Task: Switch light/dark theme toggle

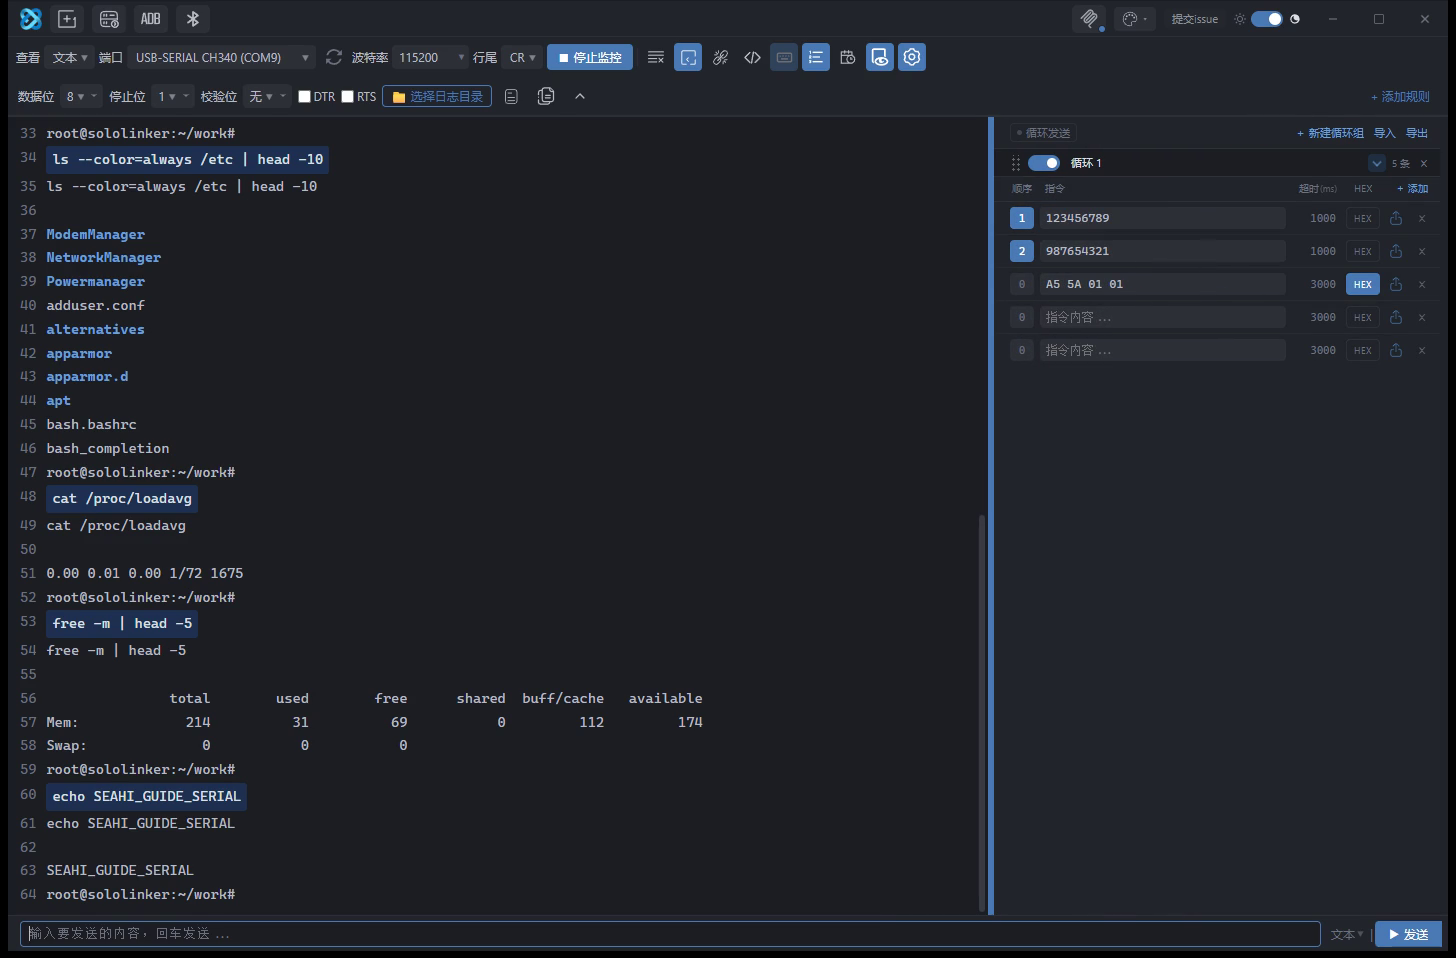Action: point(1267,19)
